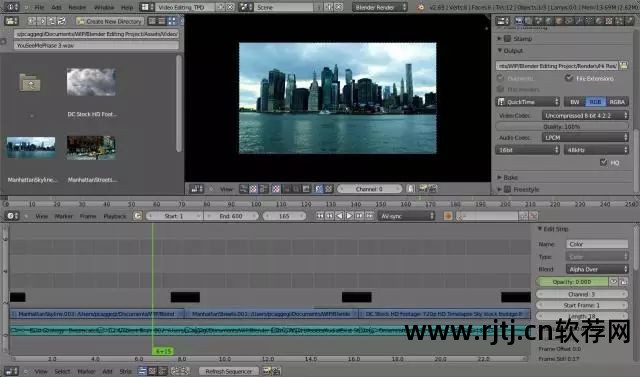Play the animation forward
This screenshot has width=640, height=377.
click(349, 216)
